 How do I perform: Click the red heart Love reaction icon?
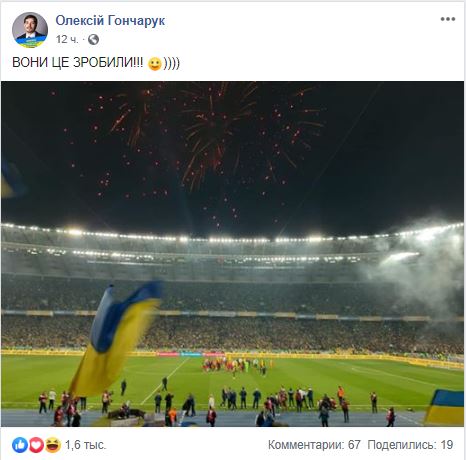point(36,445)
